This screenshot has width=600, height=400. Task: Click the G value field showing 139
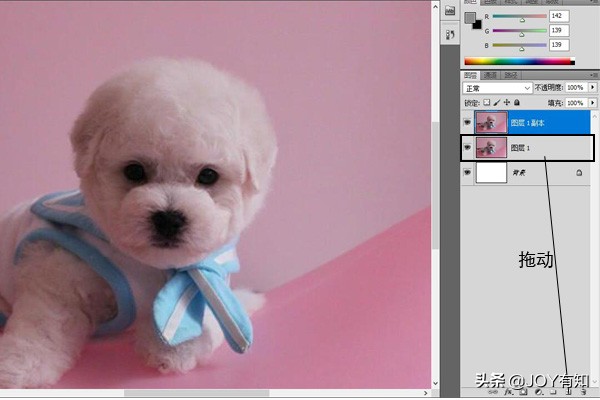559,31
